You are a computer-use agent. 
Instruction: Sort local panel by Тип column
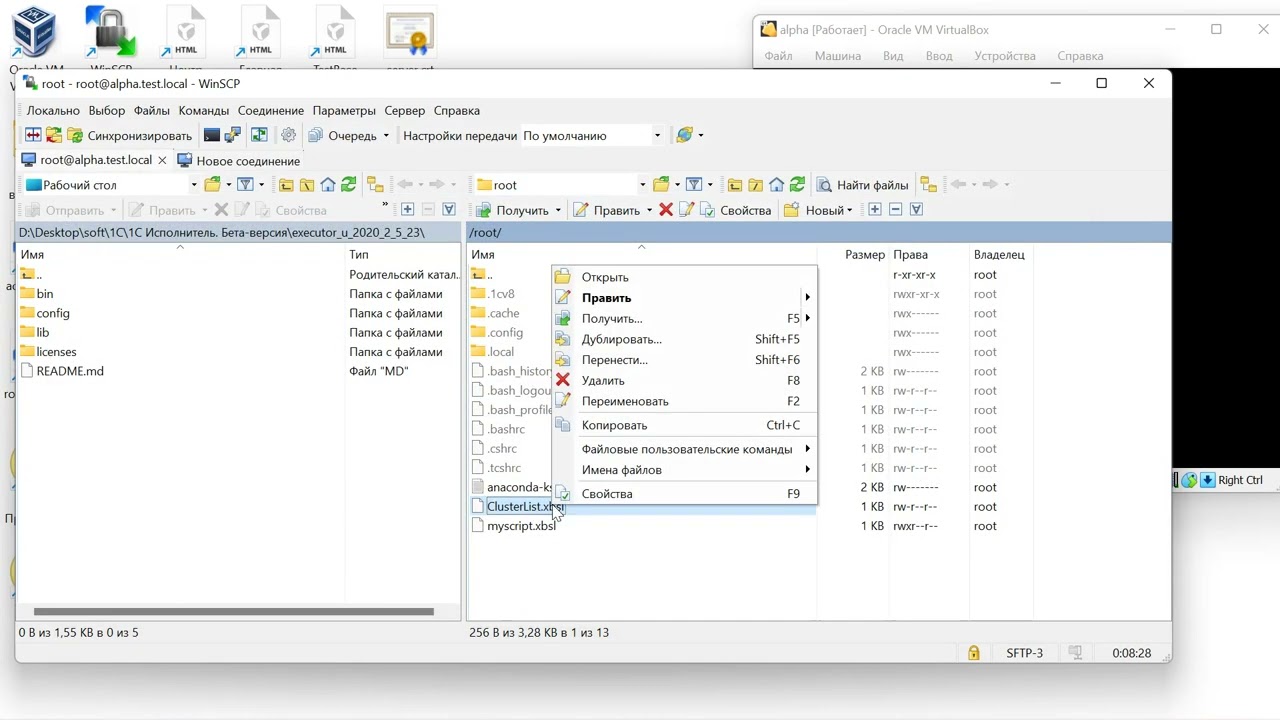[x=403, y=255]
